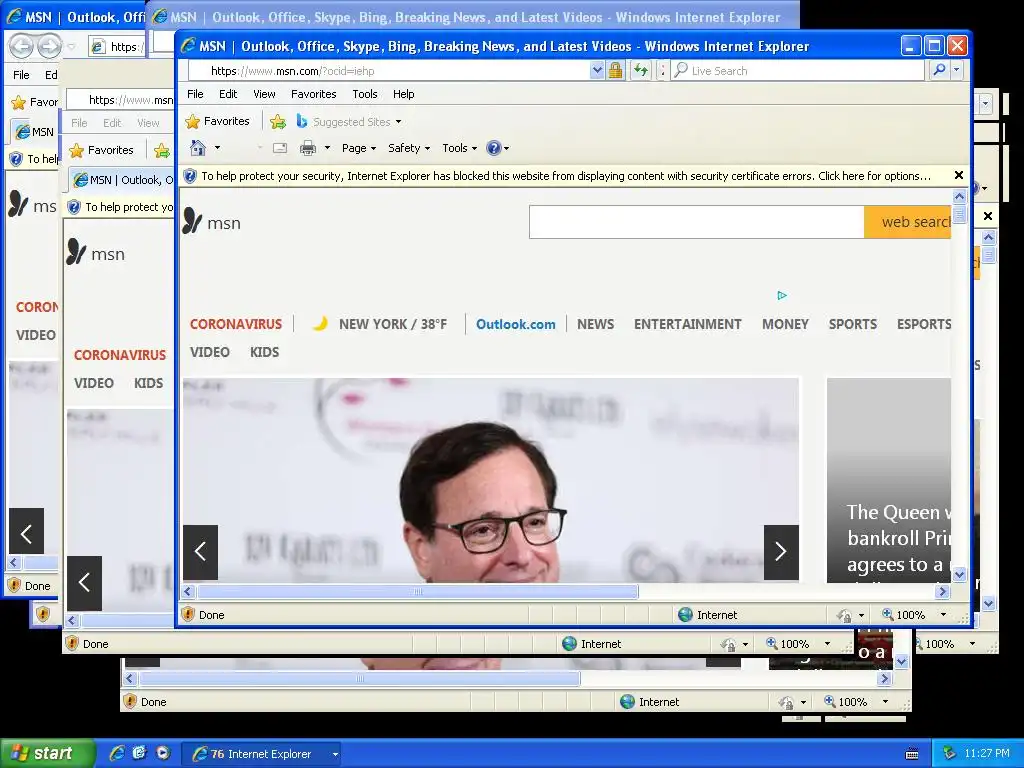
Task: Click the MSN web search text field
Action: tap(696, 222)
